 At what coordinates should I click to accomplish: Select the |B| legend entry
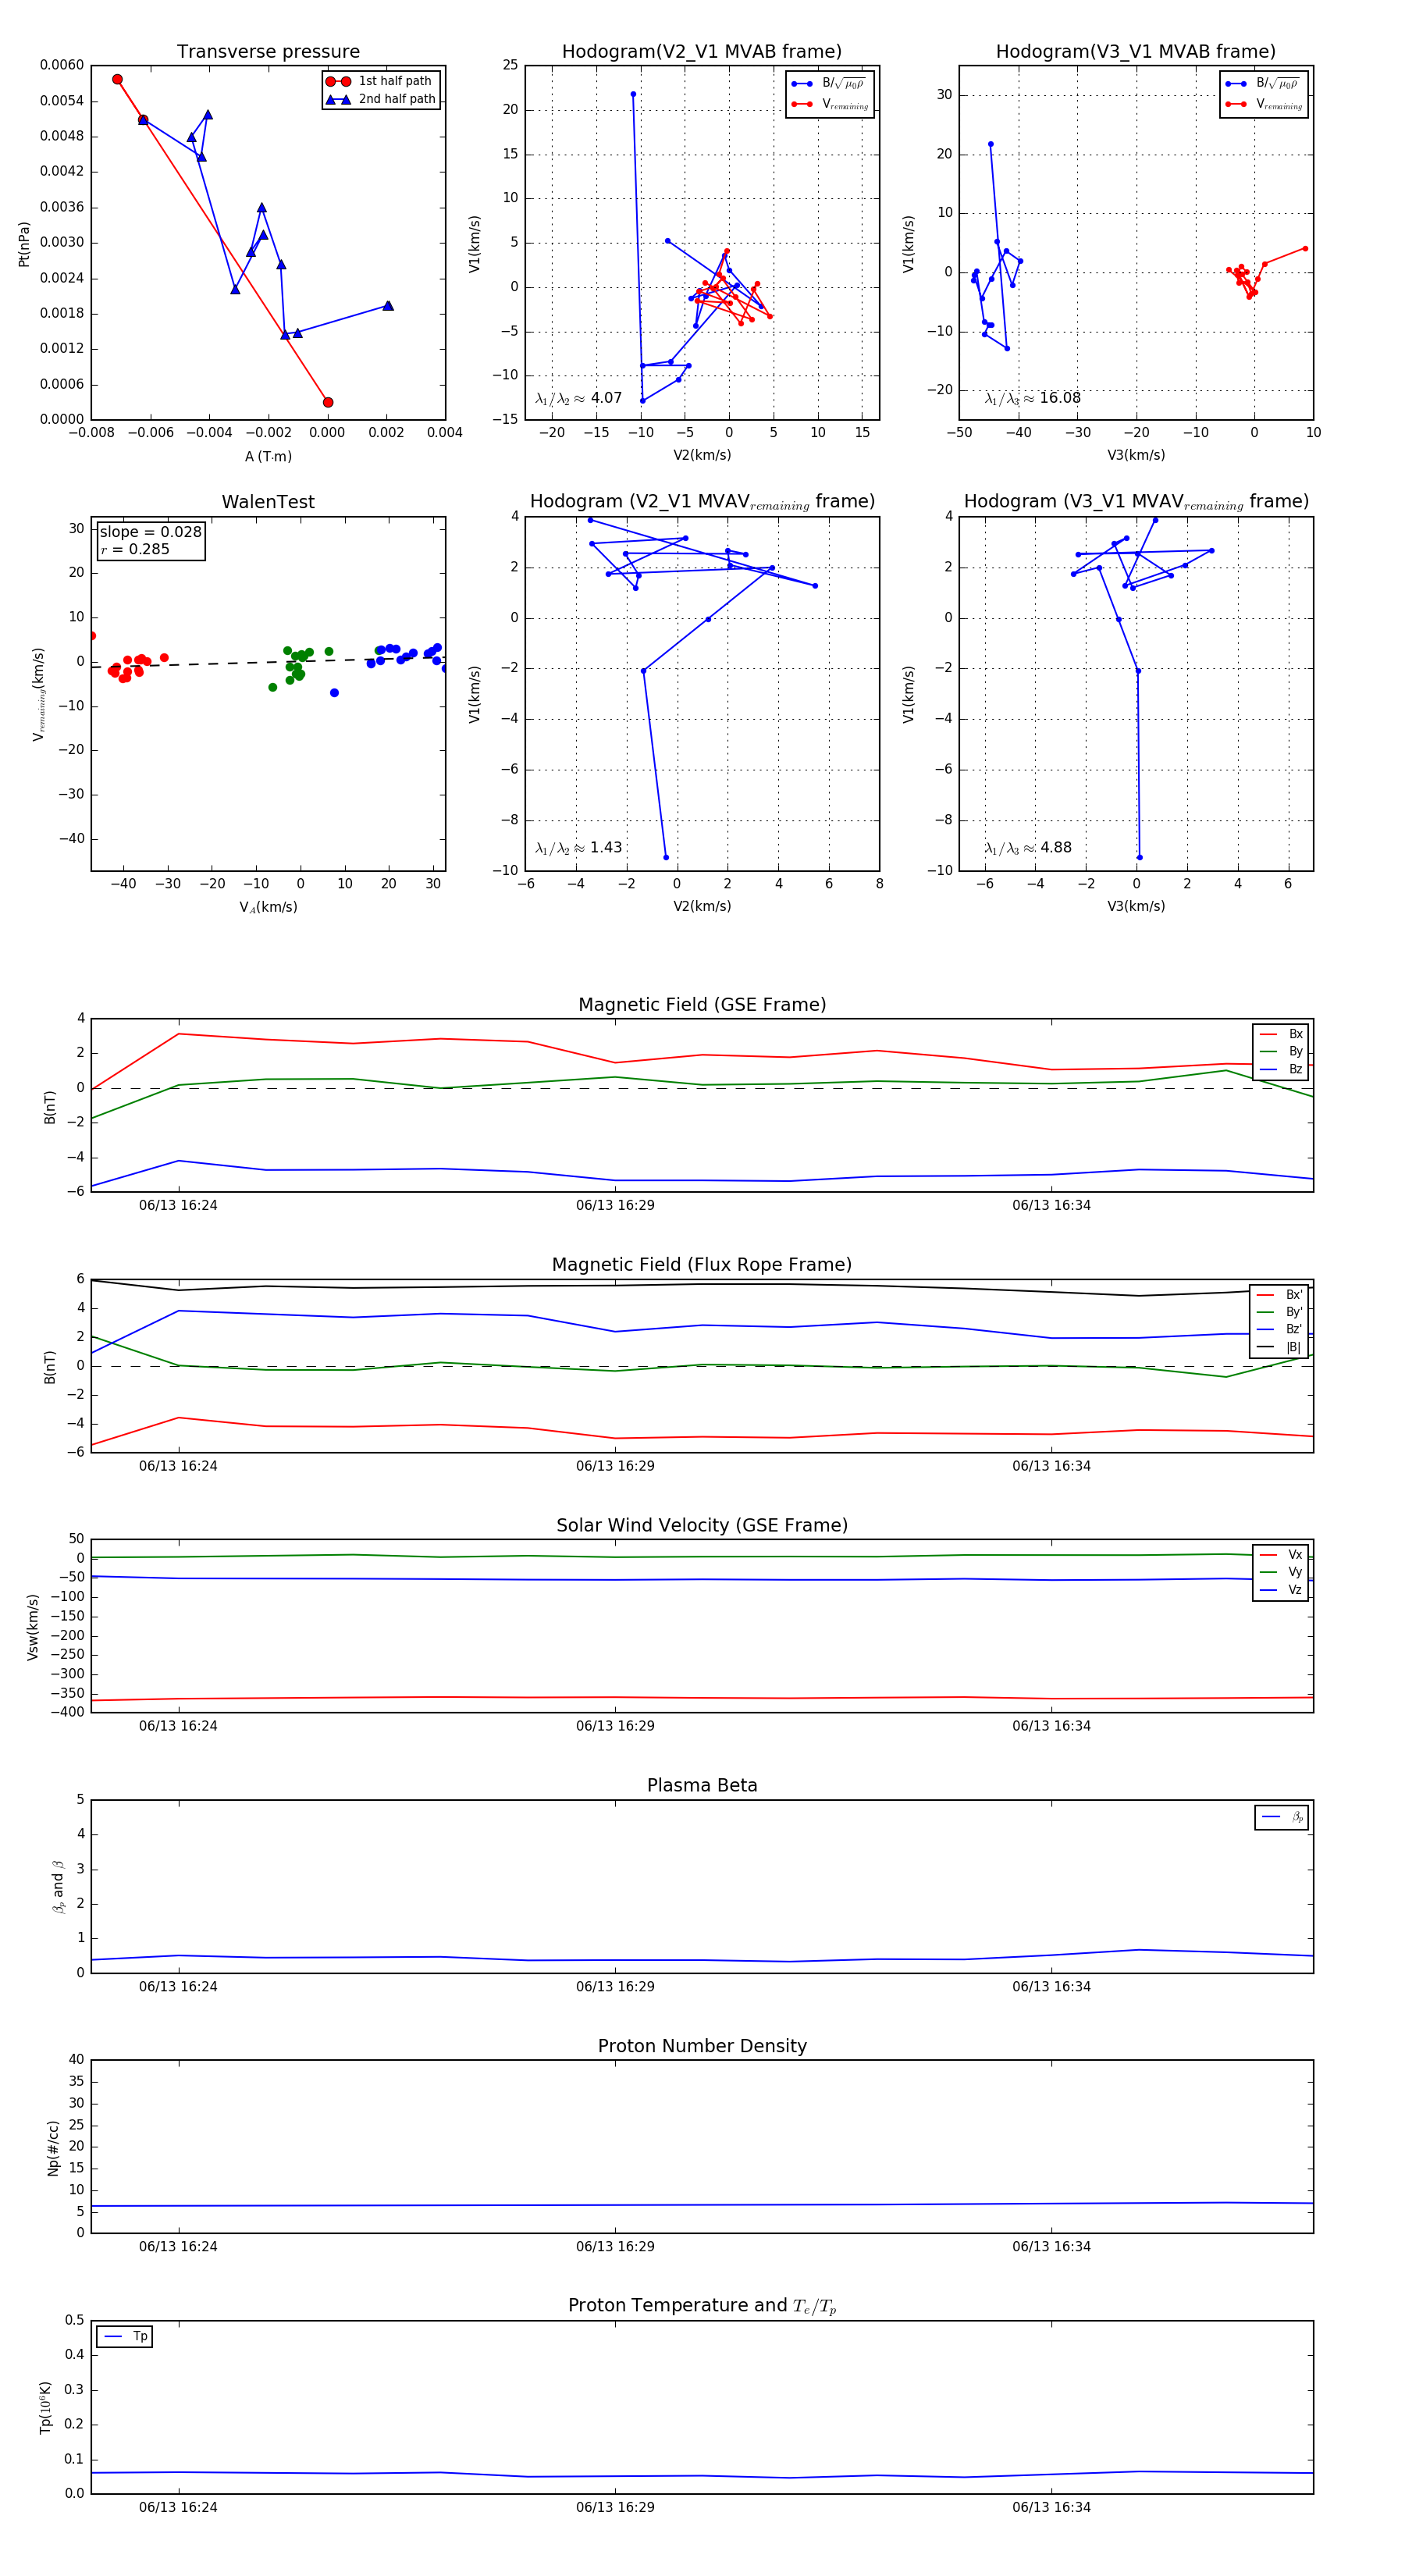1279,1347
